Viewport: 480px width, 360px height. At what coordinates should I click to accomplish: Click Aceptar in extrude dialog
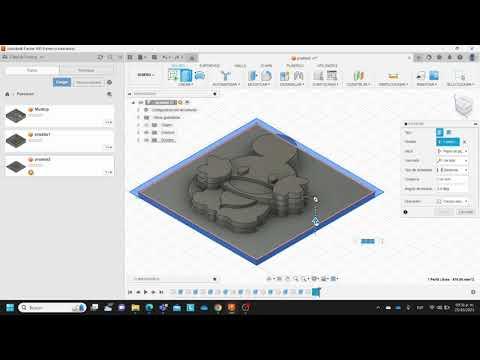click(x=444, y=212)
